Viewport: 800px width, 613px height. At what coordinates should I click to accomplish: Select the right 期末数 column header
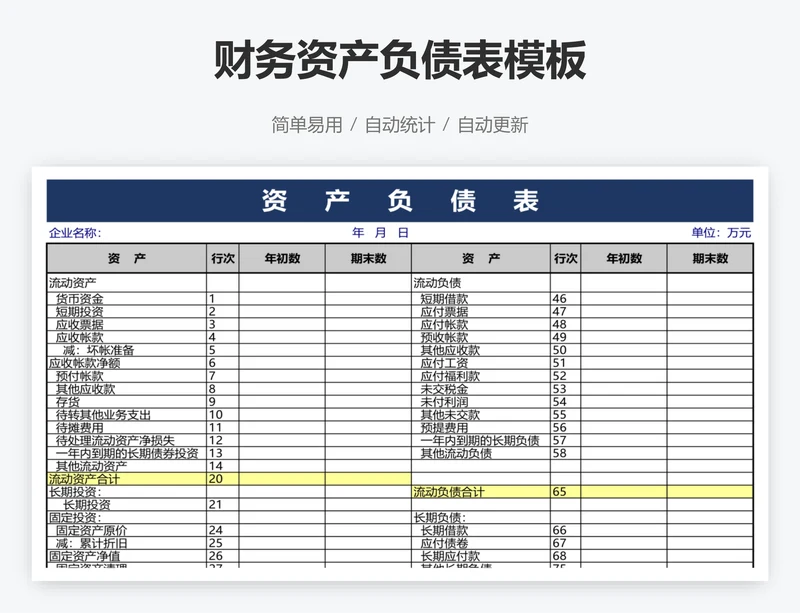pos(710,259)
